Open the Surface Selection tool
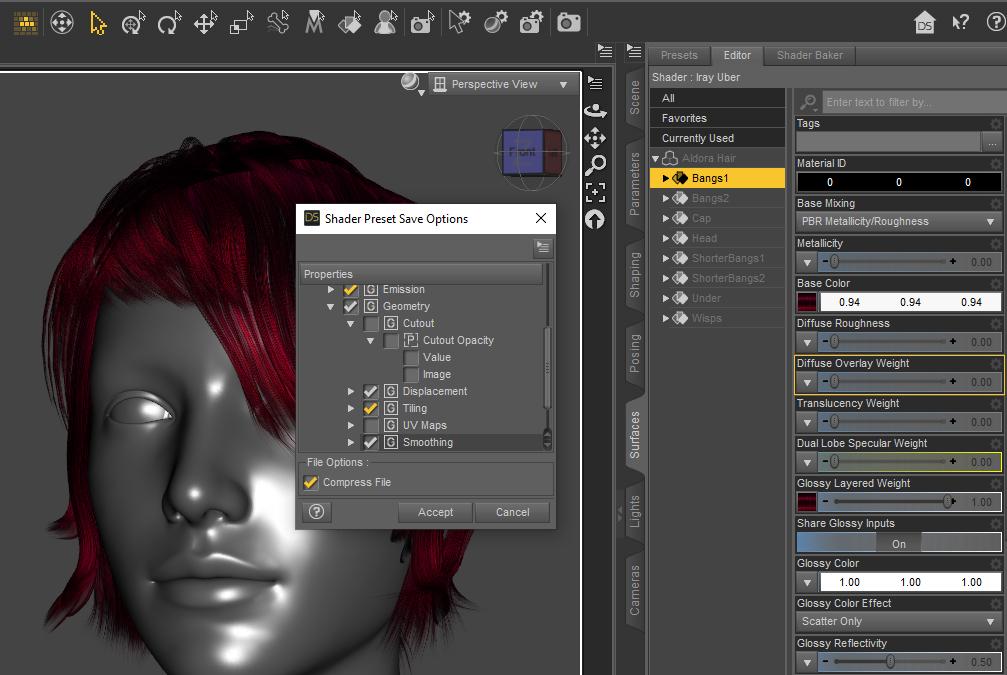This screenshot has width=1007, height=675. (x=349, y=23)
